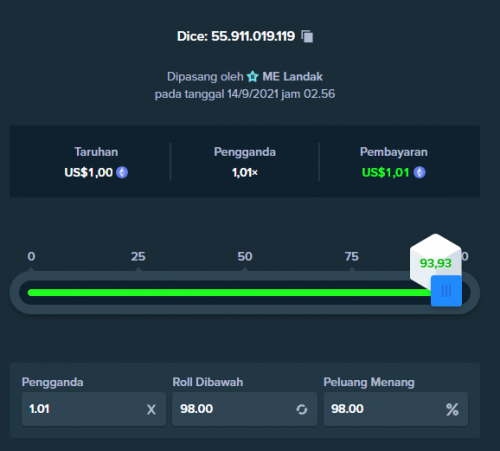This screenshot has height=451, width=500.
Task: Copy the Dice bet ID
Action: 307,36
